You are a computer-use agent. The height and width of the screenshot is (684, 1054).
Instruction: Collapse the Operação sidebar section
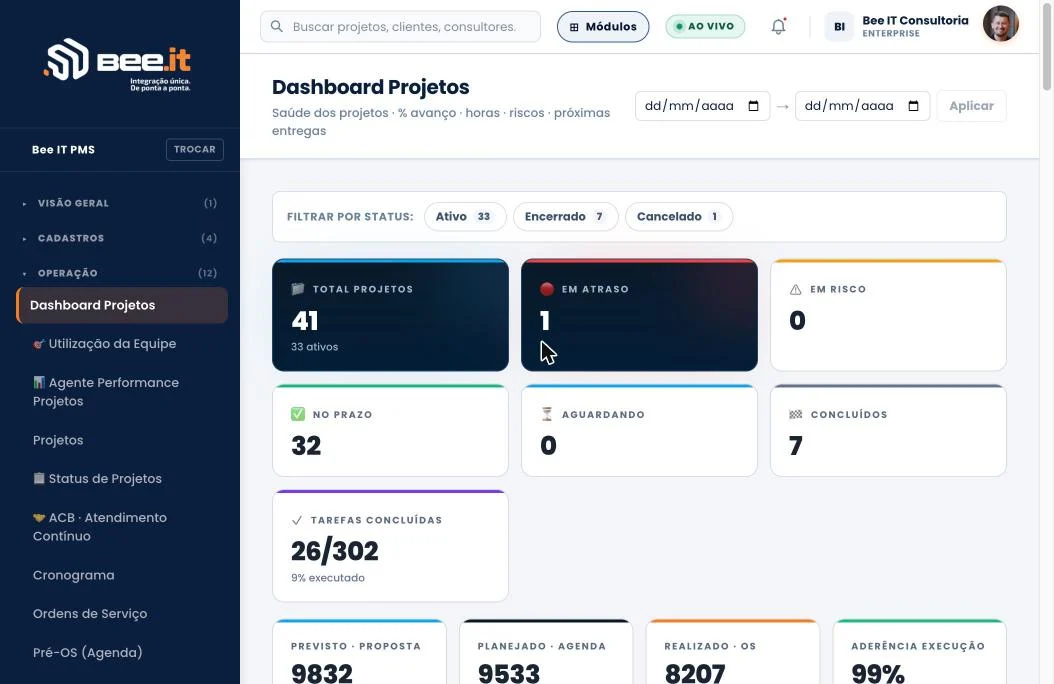click(120, 273)
